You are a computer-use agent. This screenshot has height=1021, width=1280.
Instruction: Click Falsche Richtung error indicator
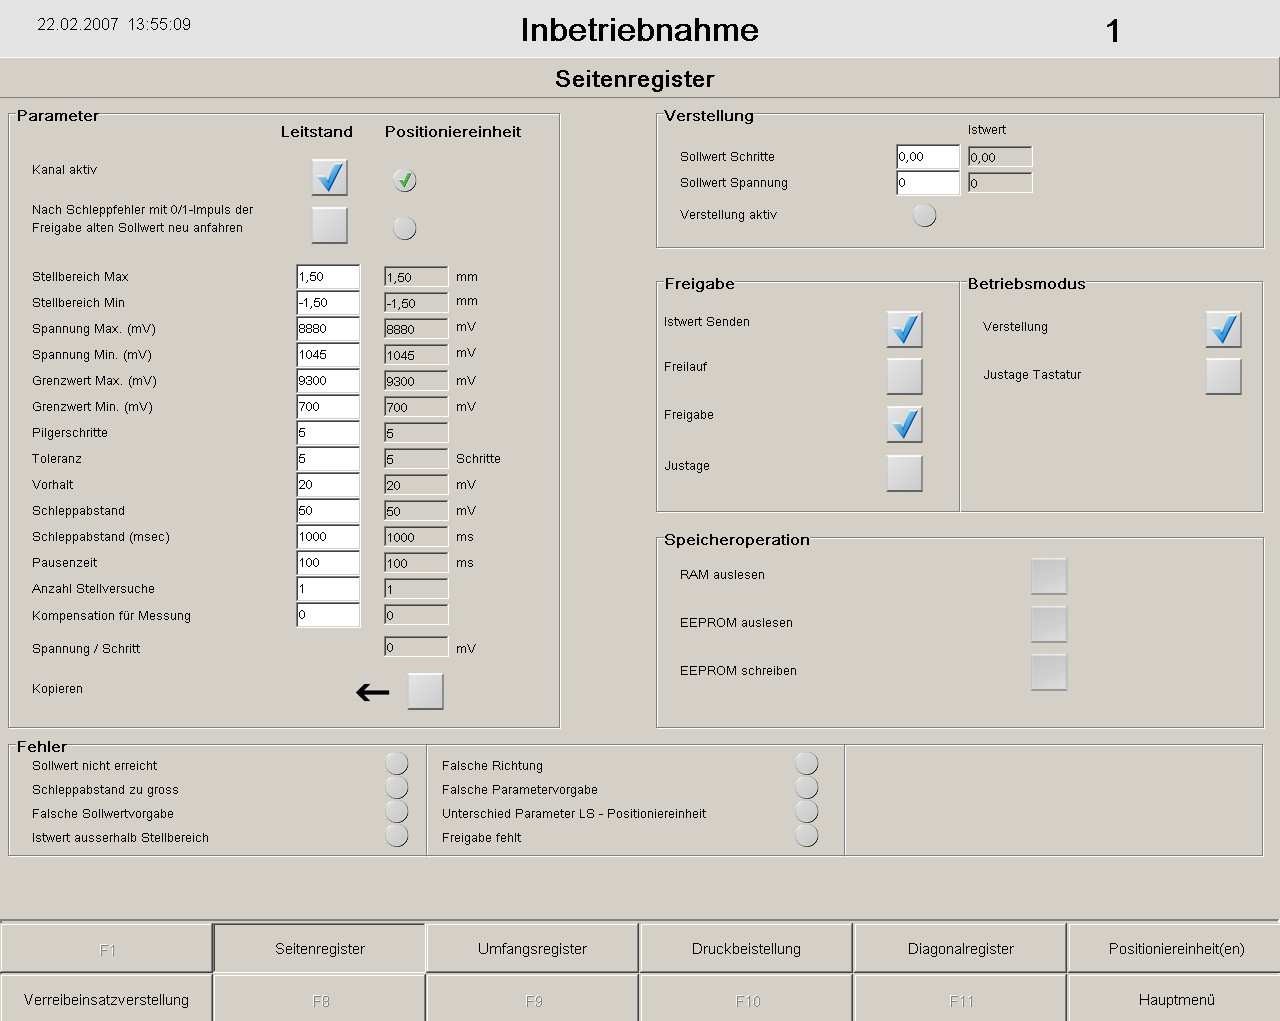pyautogui.click(x=806, y=764)
